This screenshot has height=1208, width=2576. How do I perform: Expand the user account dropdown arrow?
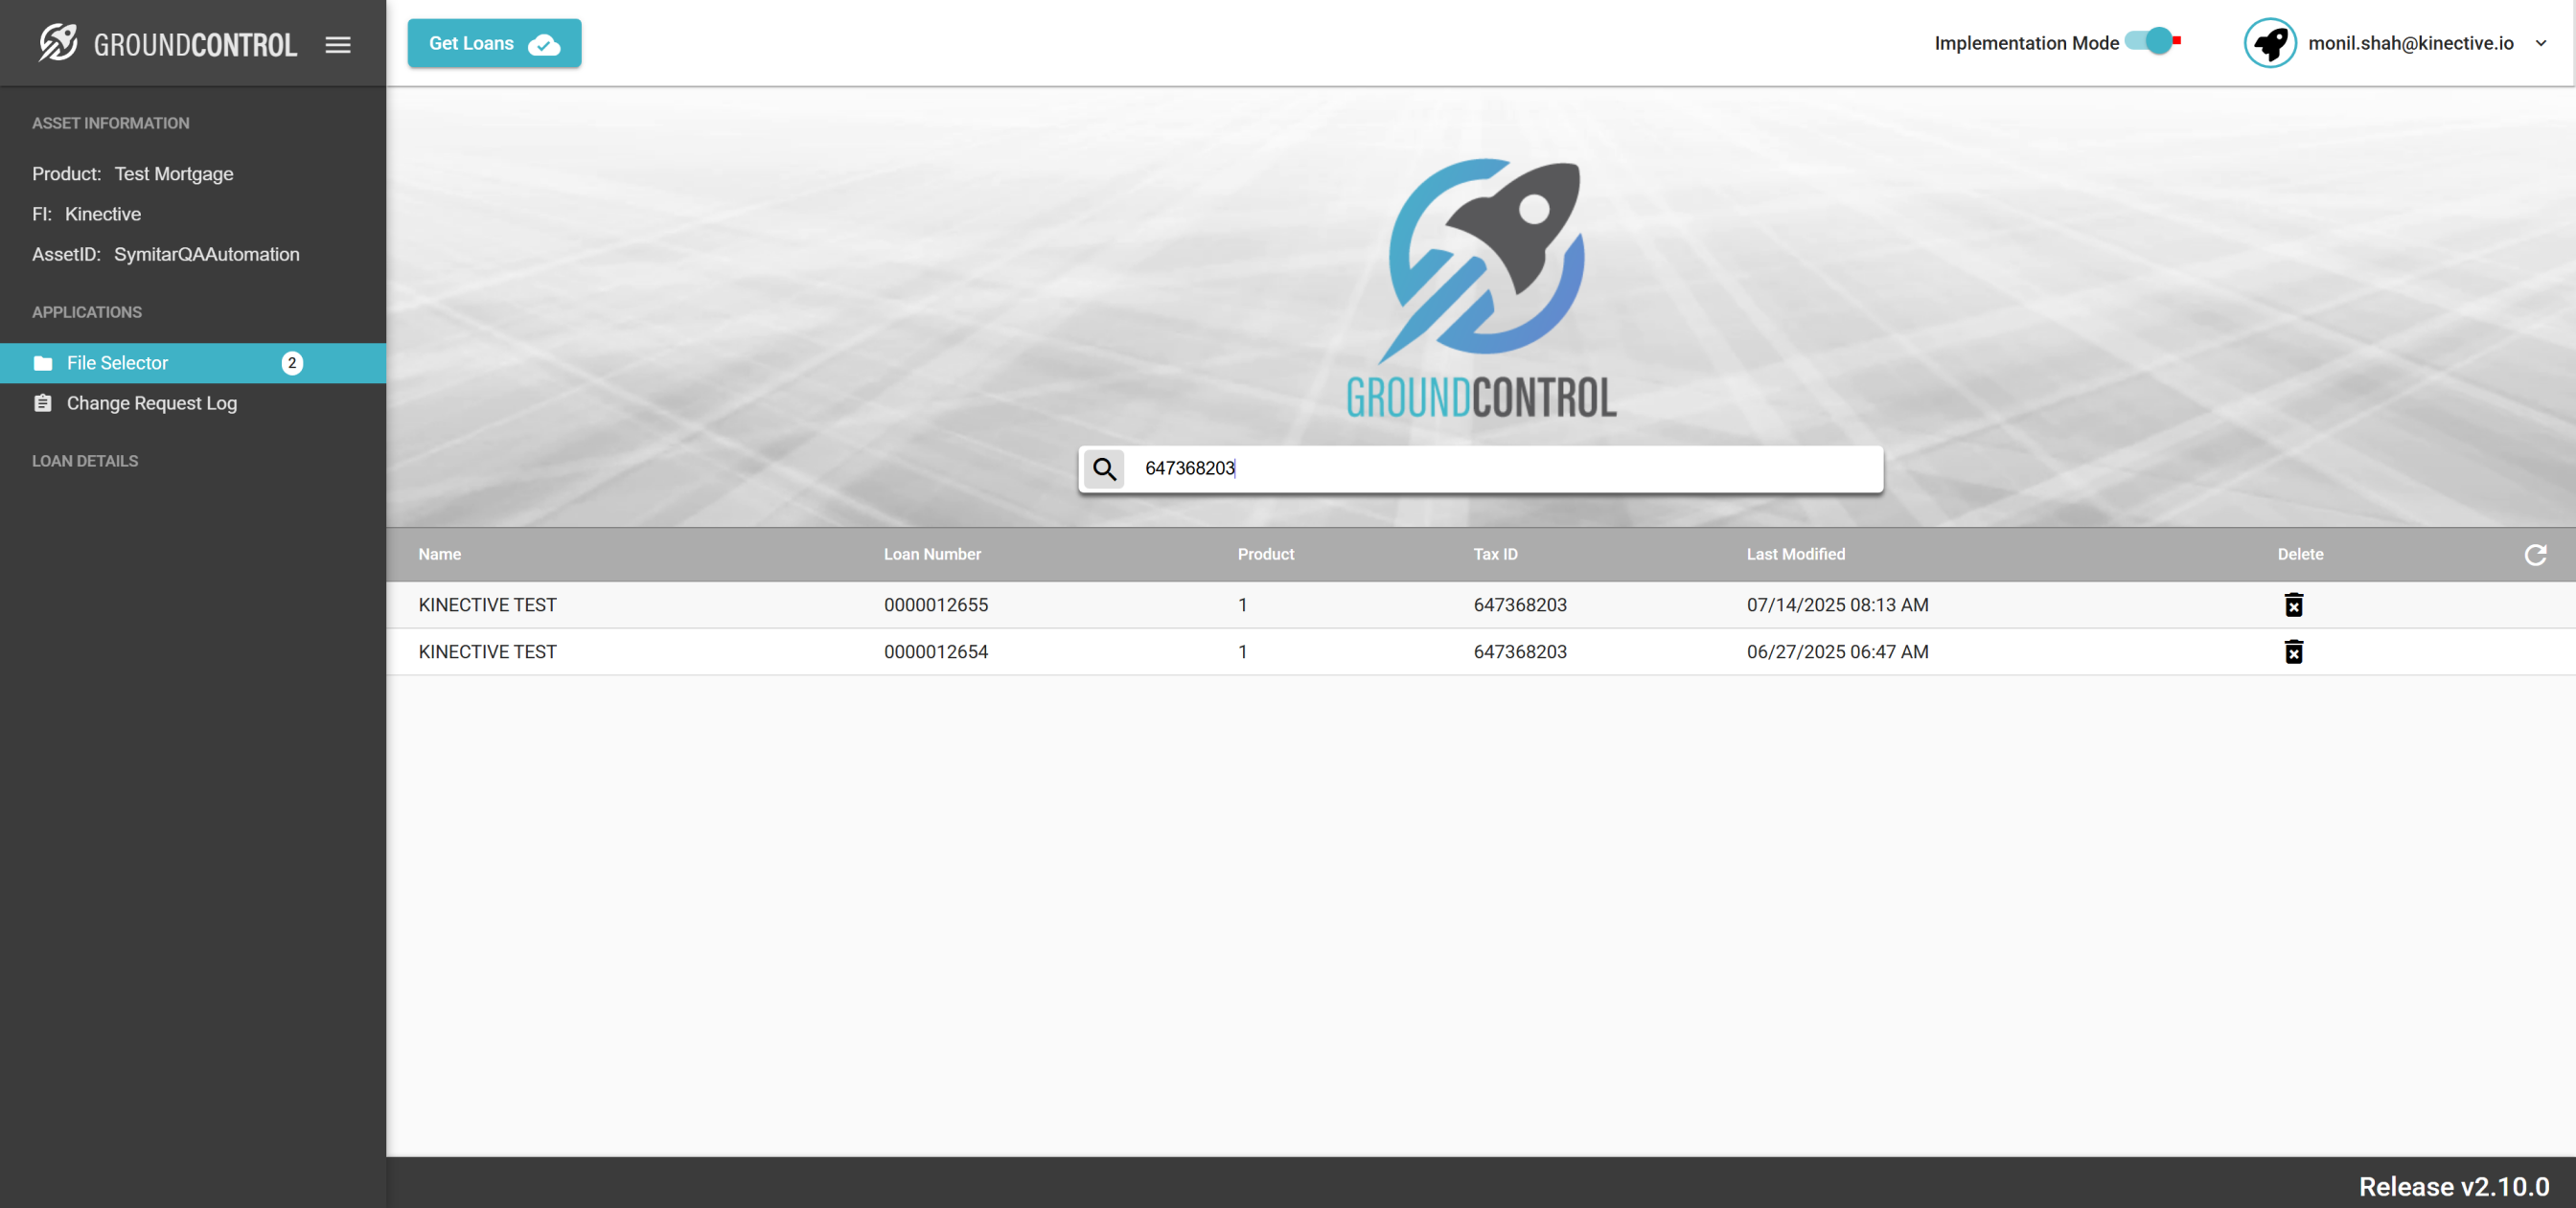click(x=2540, y=43)
